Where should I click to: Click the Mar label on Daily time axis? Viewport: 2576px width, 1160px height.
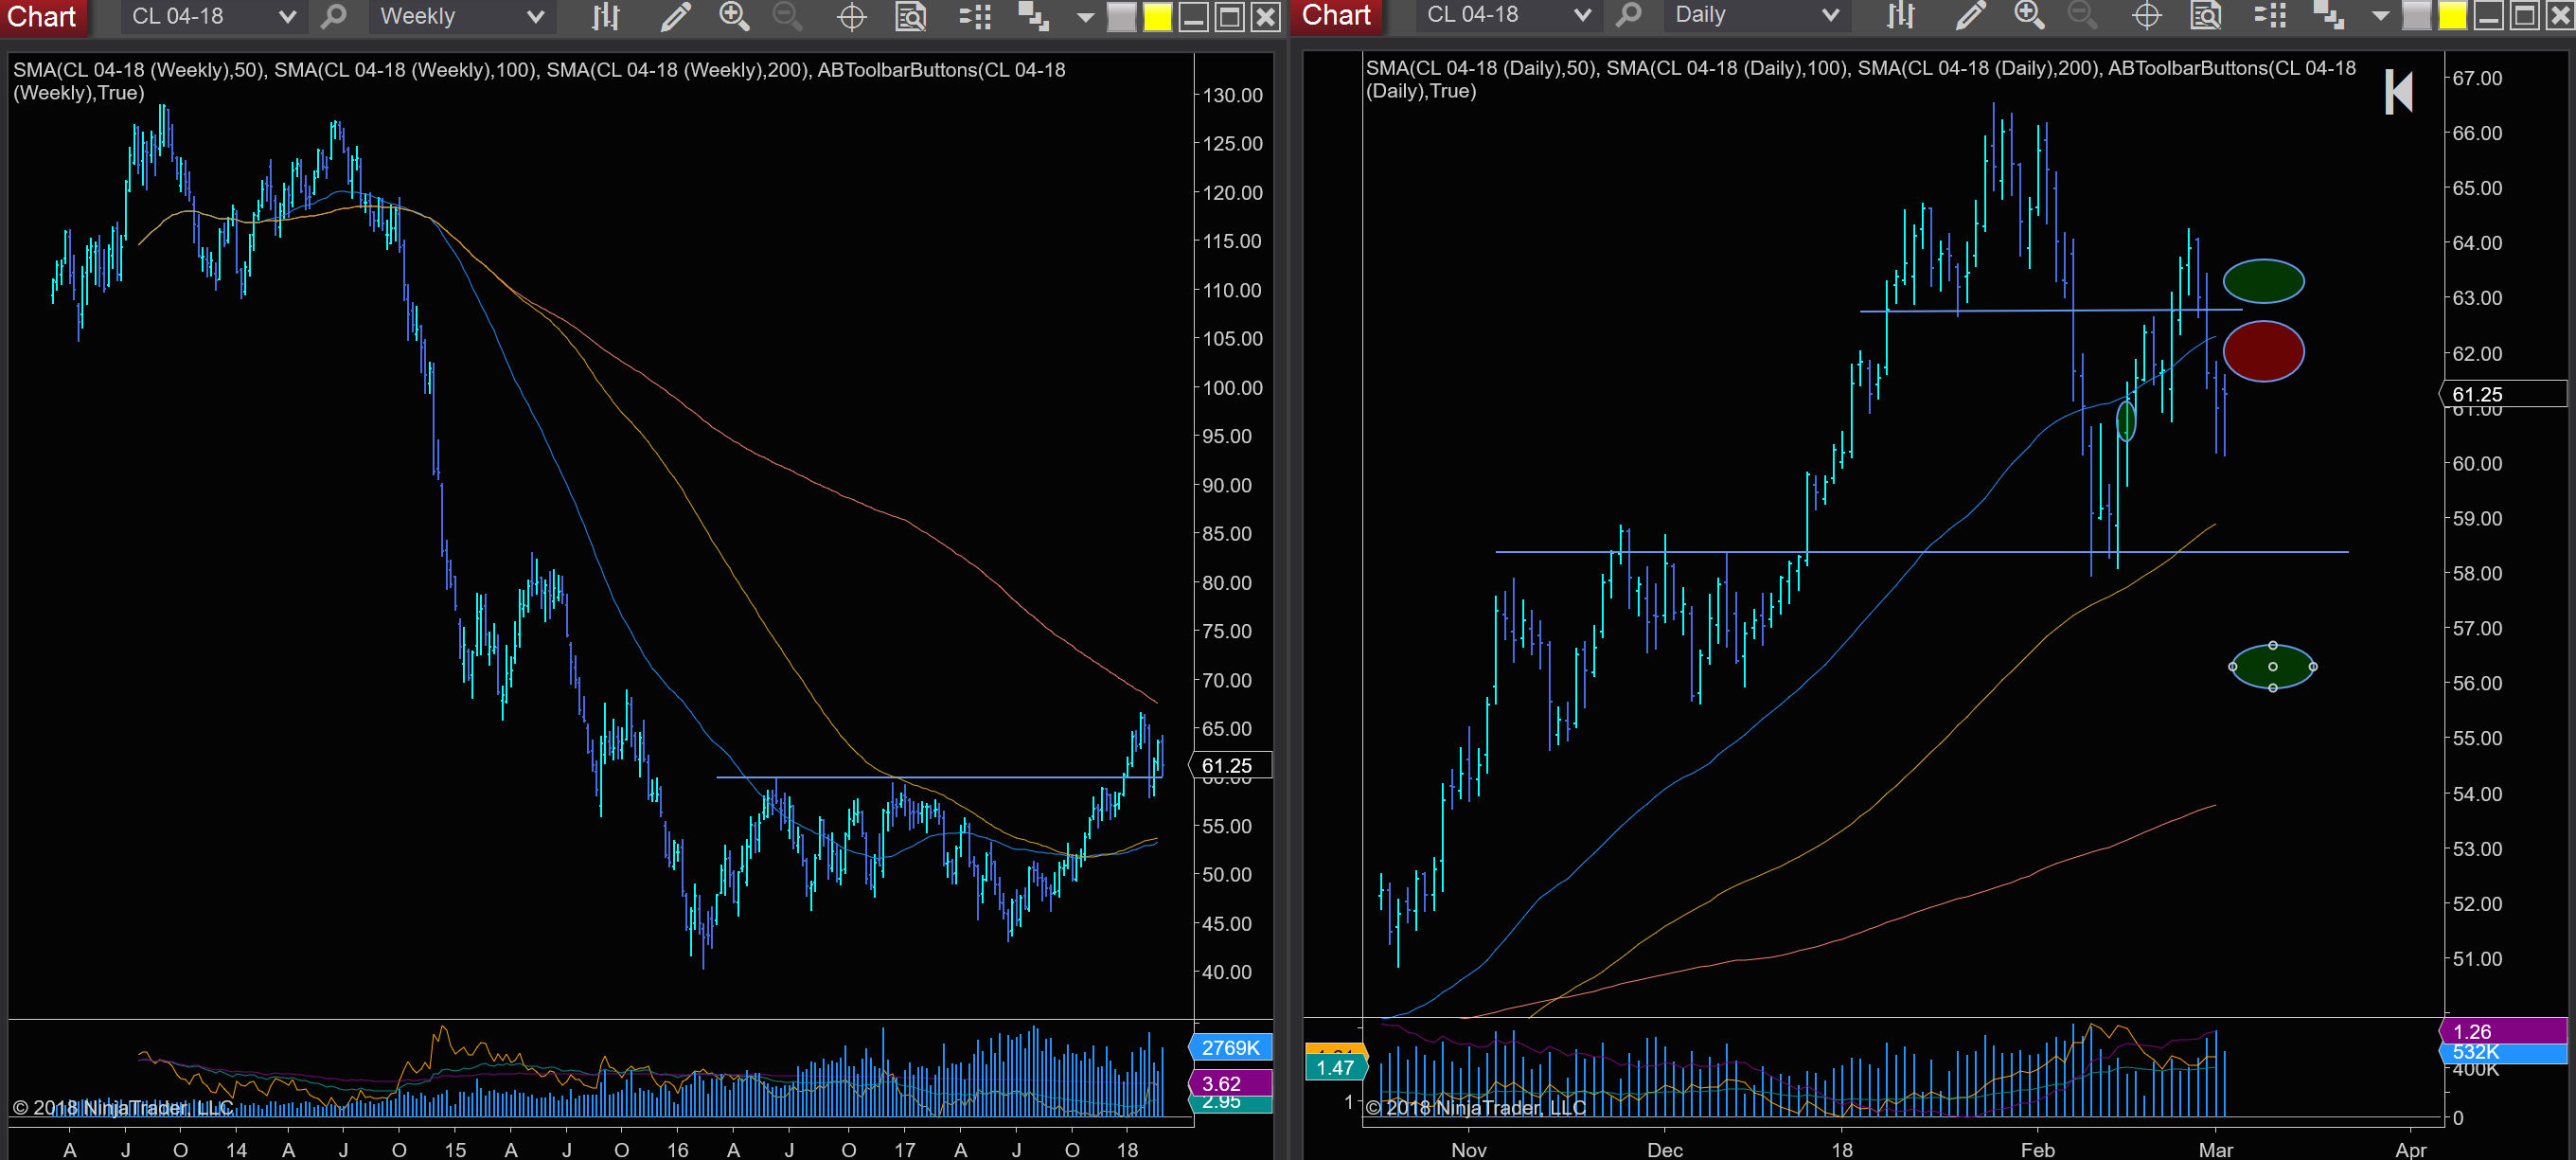pos(2215,1150)
